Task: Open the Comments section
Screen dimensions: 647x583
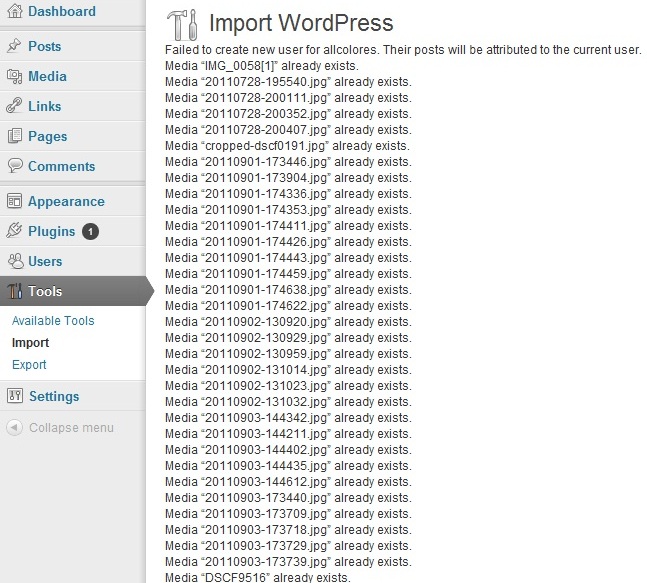Action: tap(61, 166)
